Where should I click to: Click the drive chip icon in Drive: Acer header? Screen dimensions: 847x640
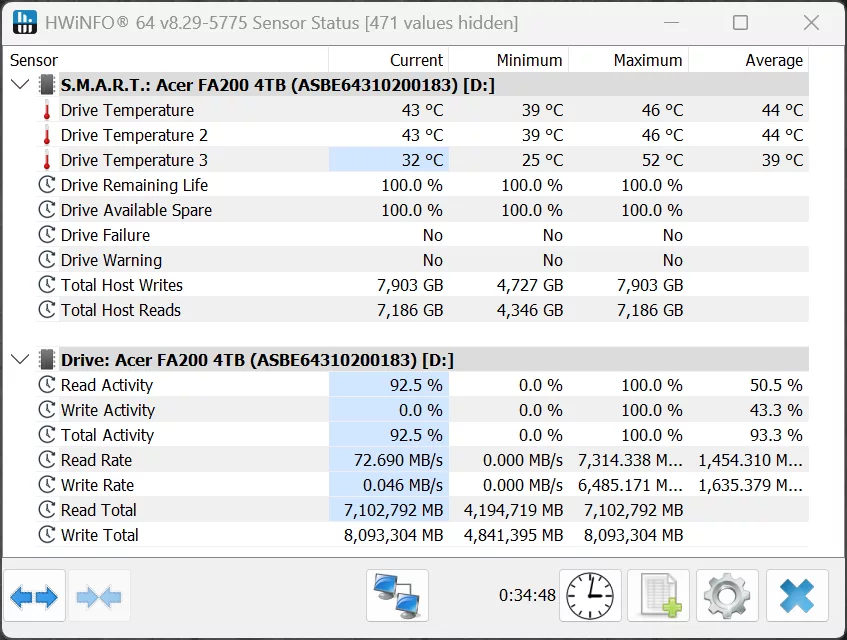[47, 360]
